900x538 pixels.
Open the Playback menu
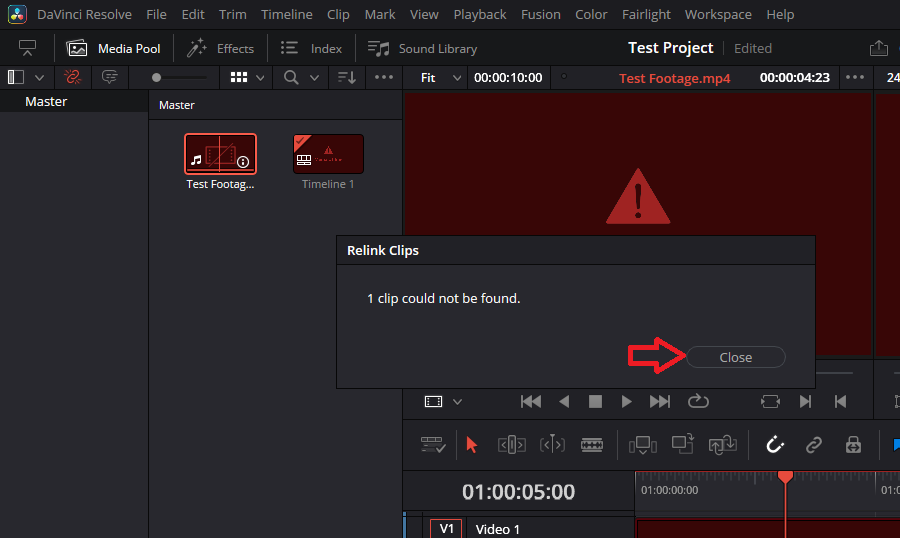479,14
